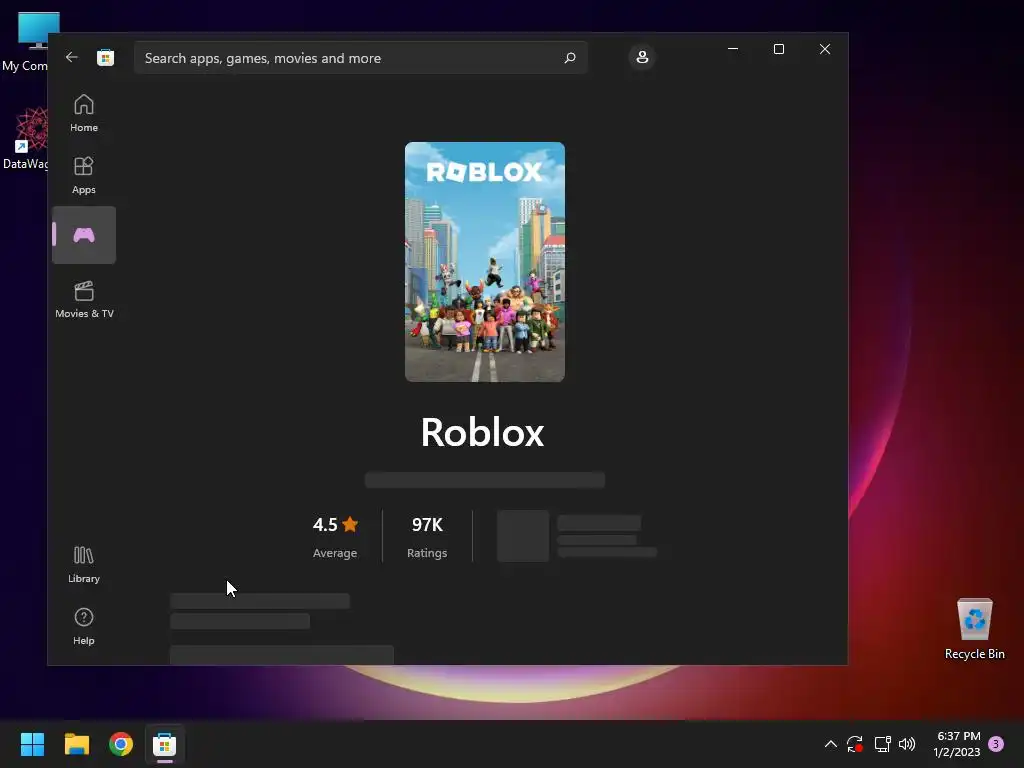Launch Google Chrome from taskbar

pos(121,744)
